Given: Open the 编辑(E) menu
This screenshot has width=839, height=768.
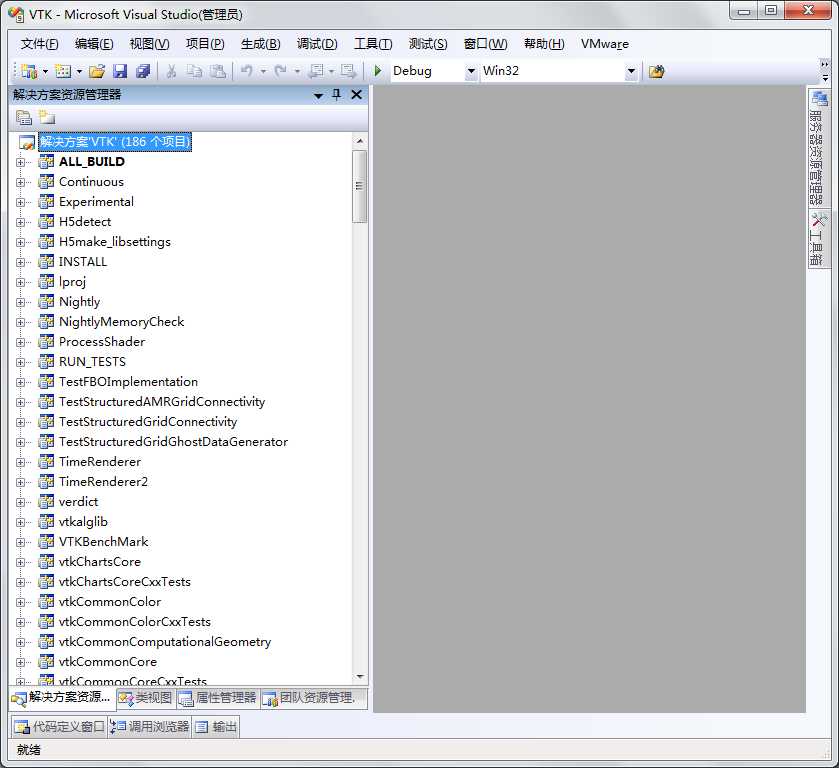Looking at the screenshot, I should [94, 44].
